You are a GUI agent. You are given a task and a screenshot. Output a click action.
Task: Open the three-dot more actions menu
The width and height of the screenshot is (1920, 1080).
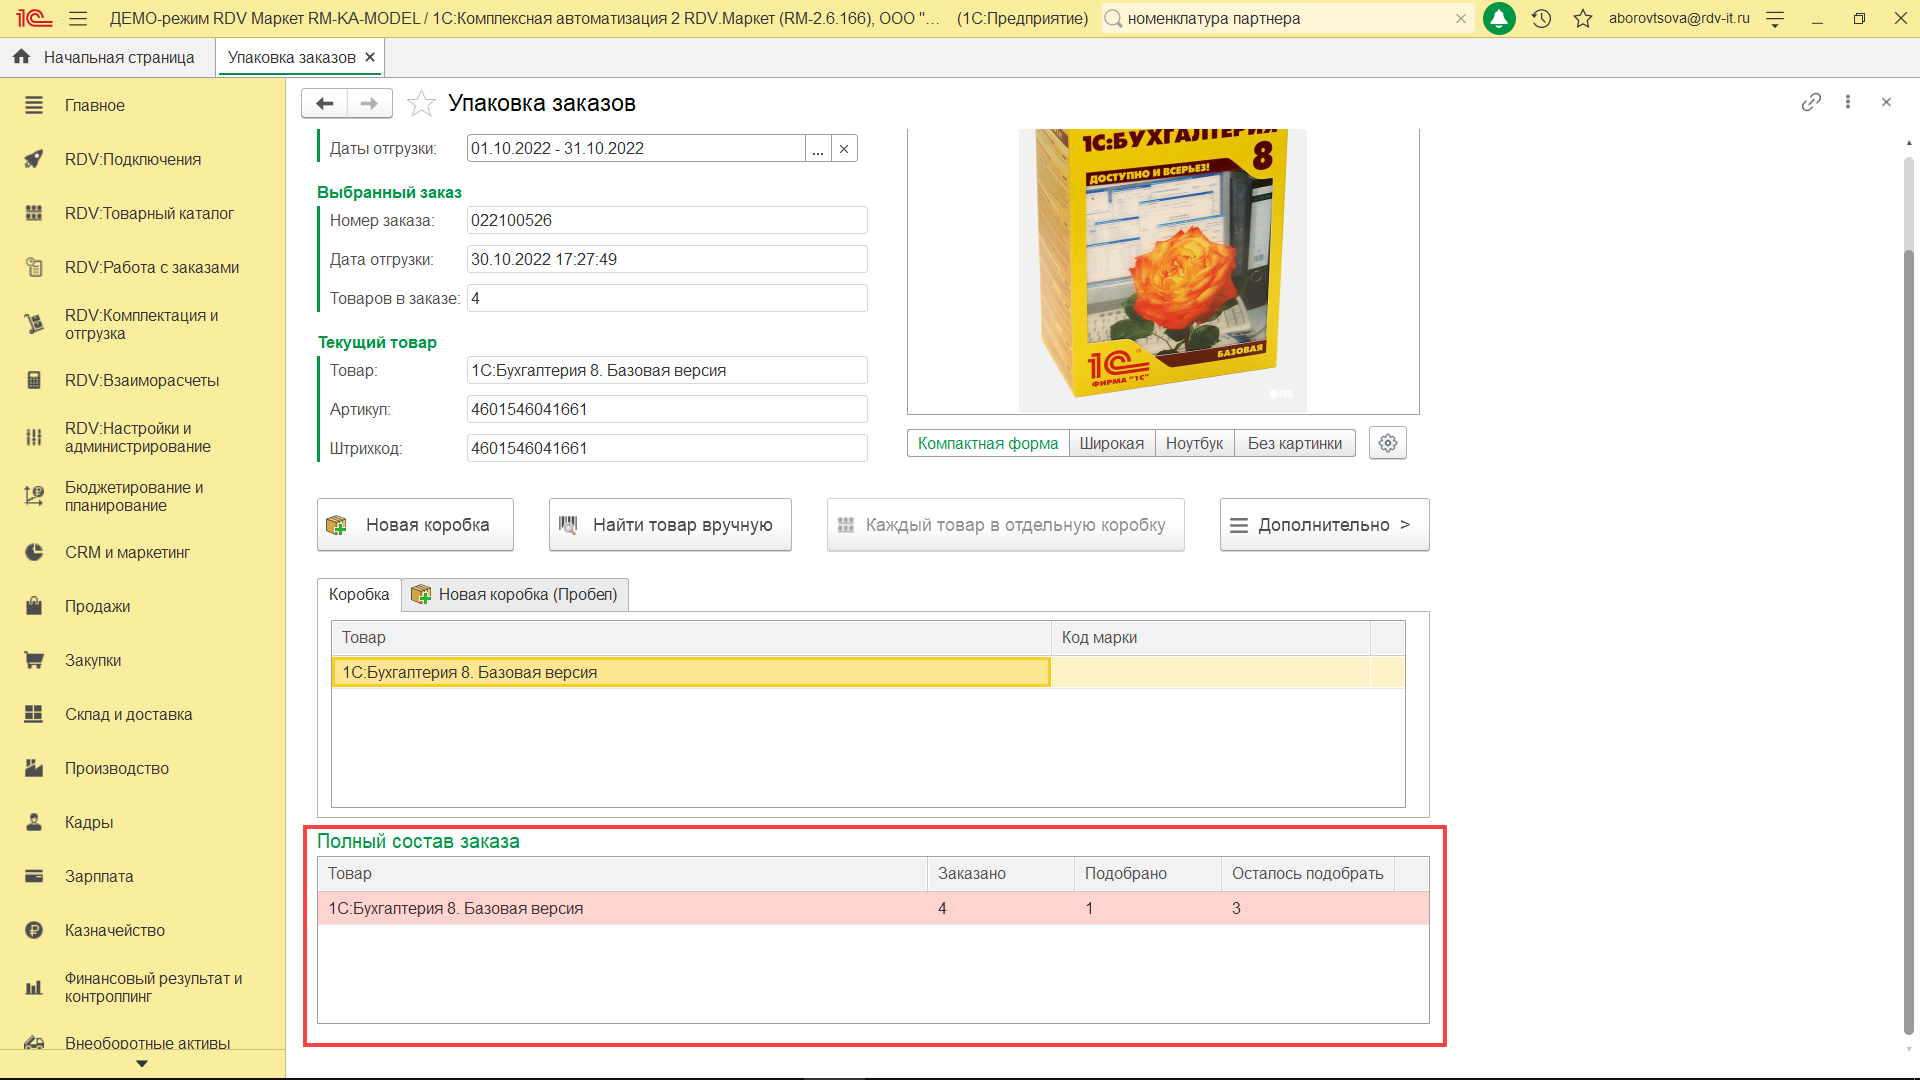coord(1848,102)
